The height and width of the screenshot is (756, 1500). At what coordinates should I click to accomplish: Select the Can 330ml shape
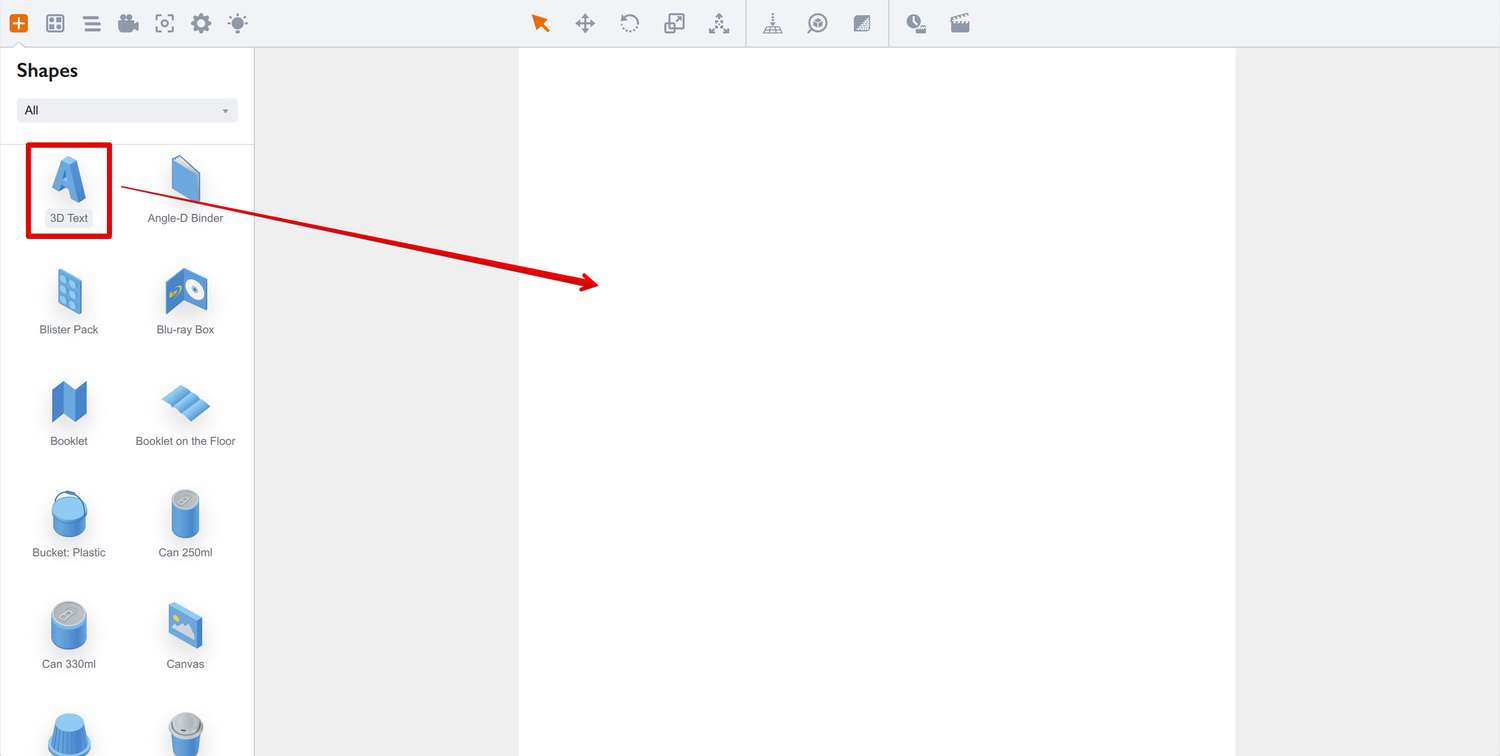[x=69, y=636]
